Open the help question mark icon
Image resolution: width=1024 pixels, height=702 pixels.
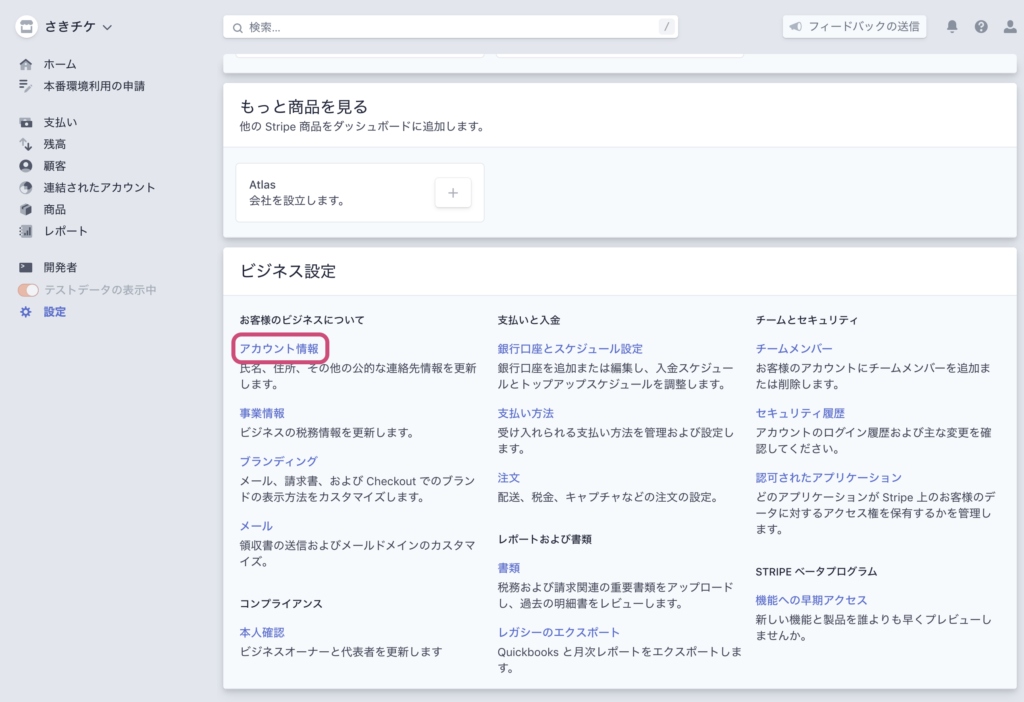coord(981,27)
